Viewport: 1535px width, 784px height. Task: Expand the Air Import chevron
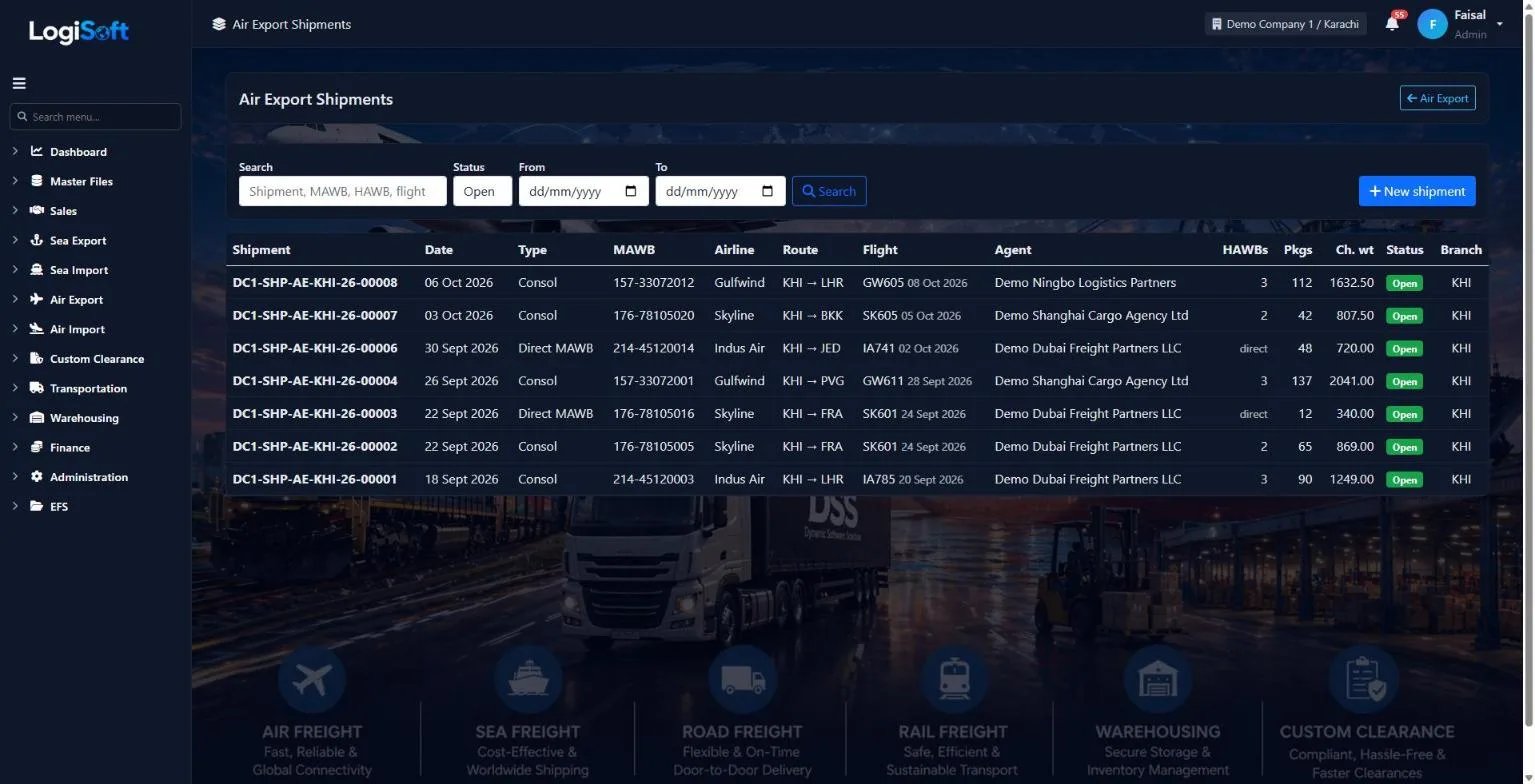tap(16, 329)
